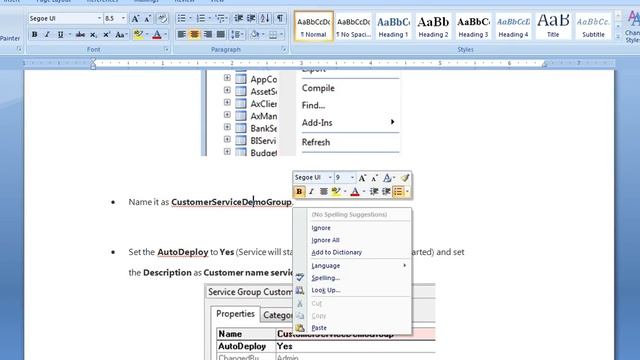This screenshot has height=360, width=640.
Task: Click Decrease Indent in the mini toolbar
Action: pyautogui.click(x=374, y=191)
